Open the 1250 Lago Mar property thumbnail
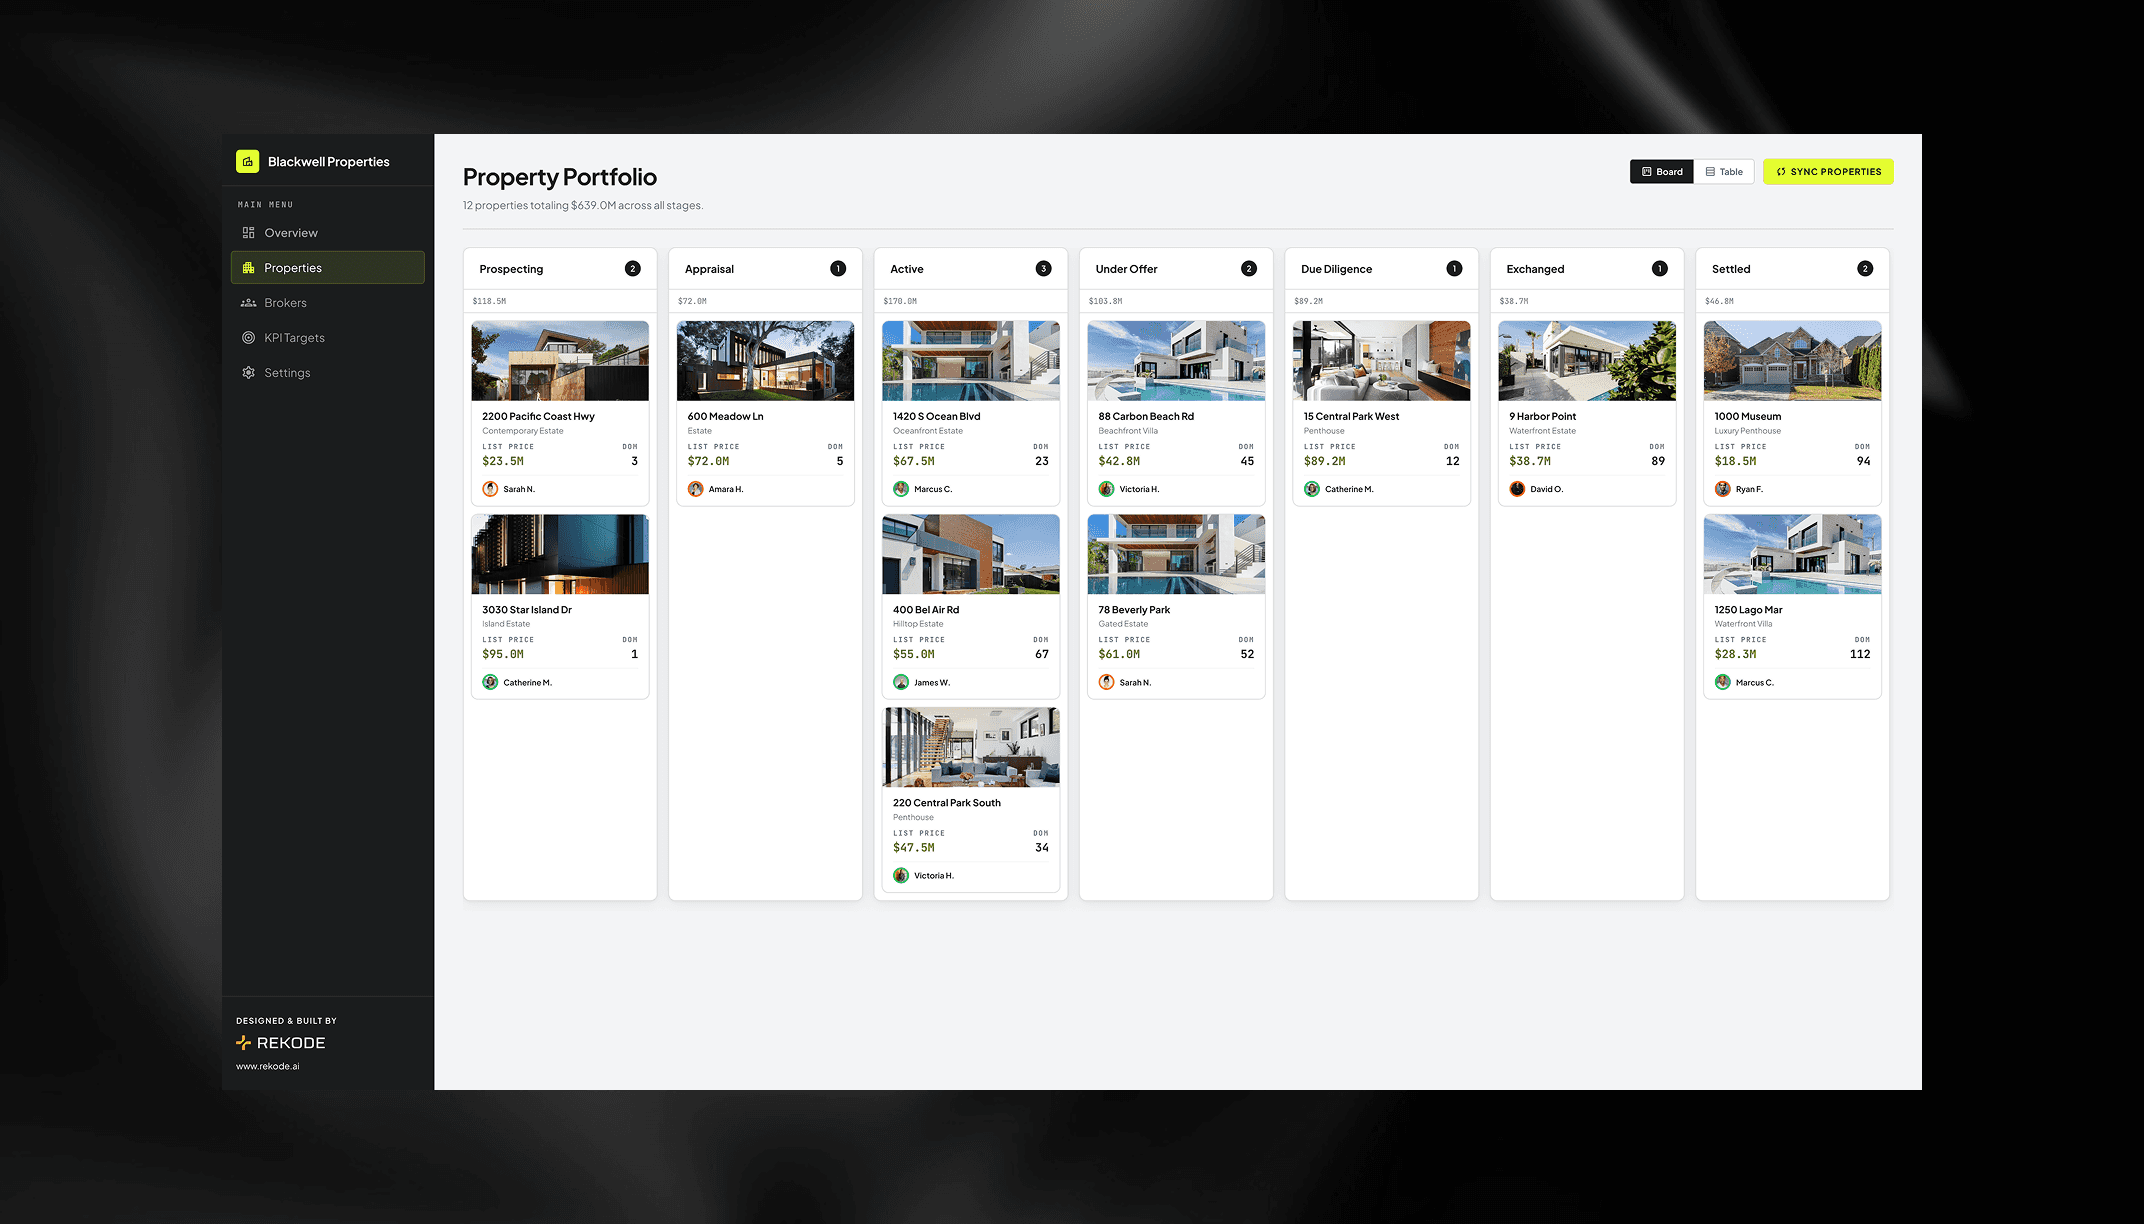 (x=1792, y=554)
